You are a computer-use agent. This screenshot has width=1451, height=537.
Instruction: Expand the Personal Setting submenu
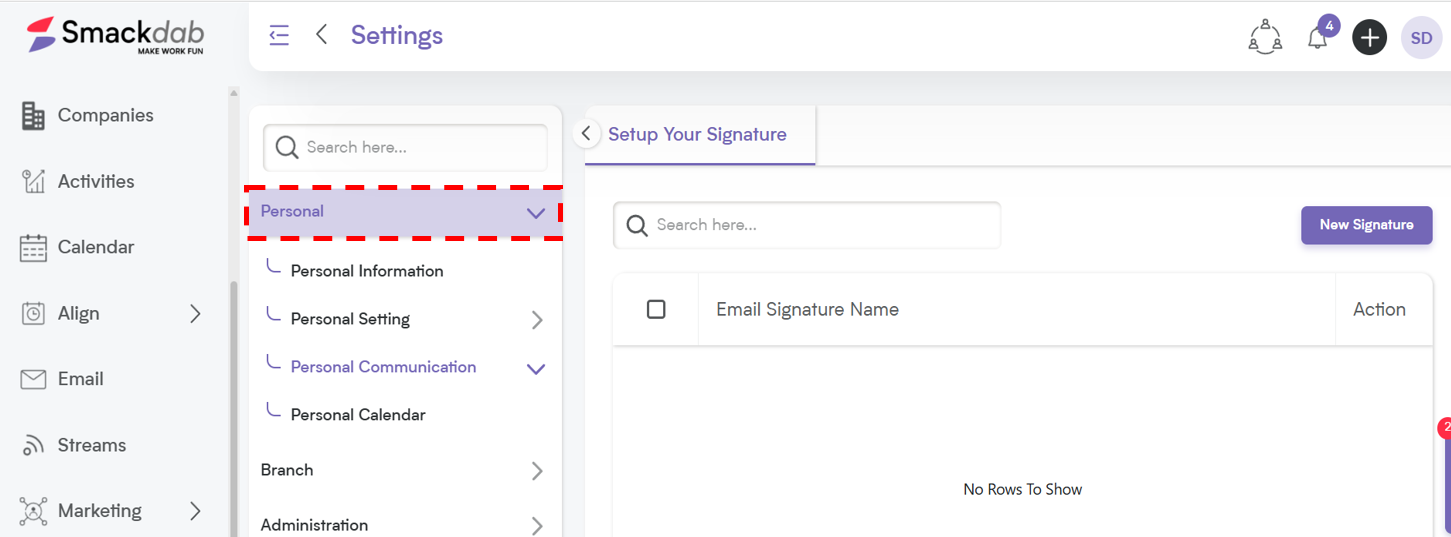[x=537, y=320]
